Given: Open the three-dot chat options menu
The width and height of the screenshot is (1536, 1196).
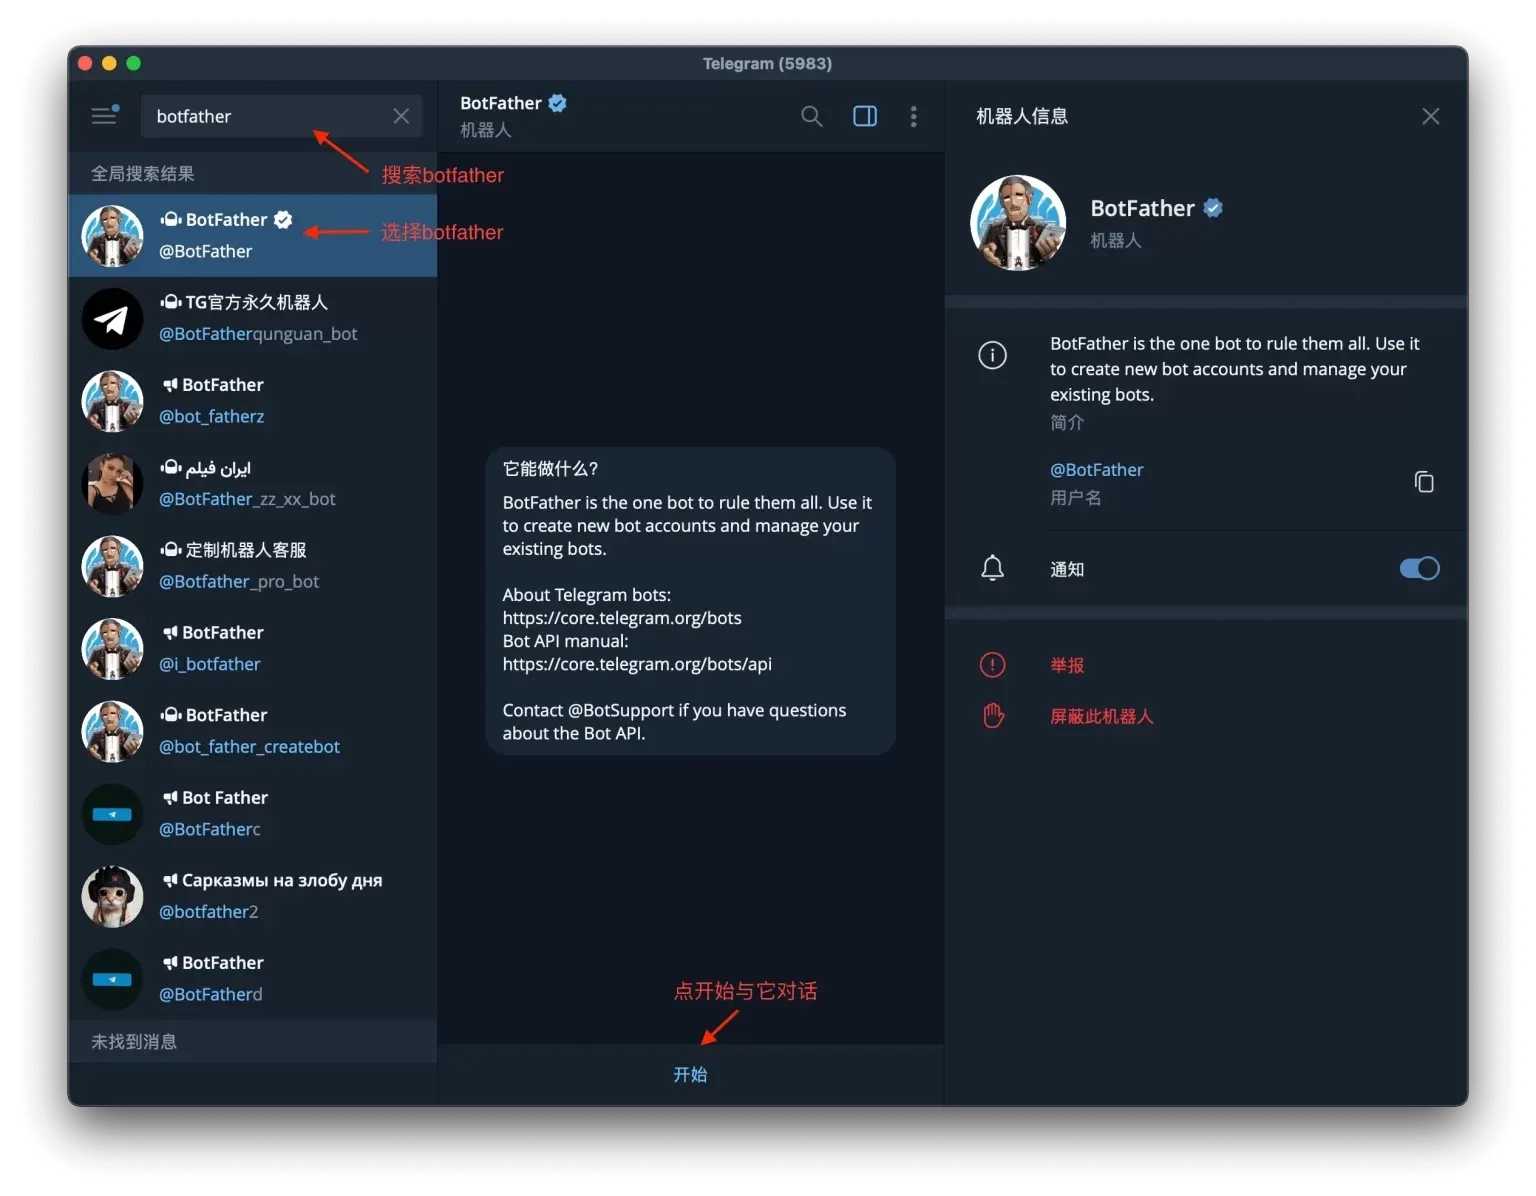Looking at the screenshot, I should point(913,116).
